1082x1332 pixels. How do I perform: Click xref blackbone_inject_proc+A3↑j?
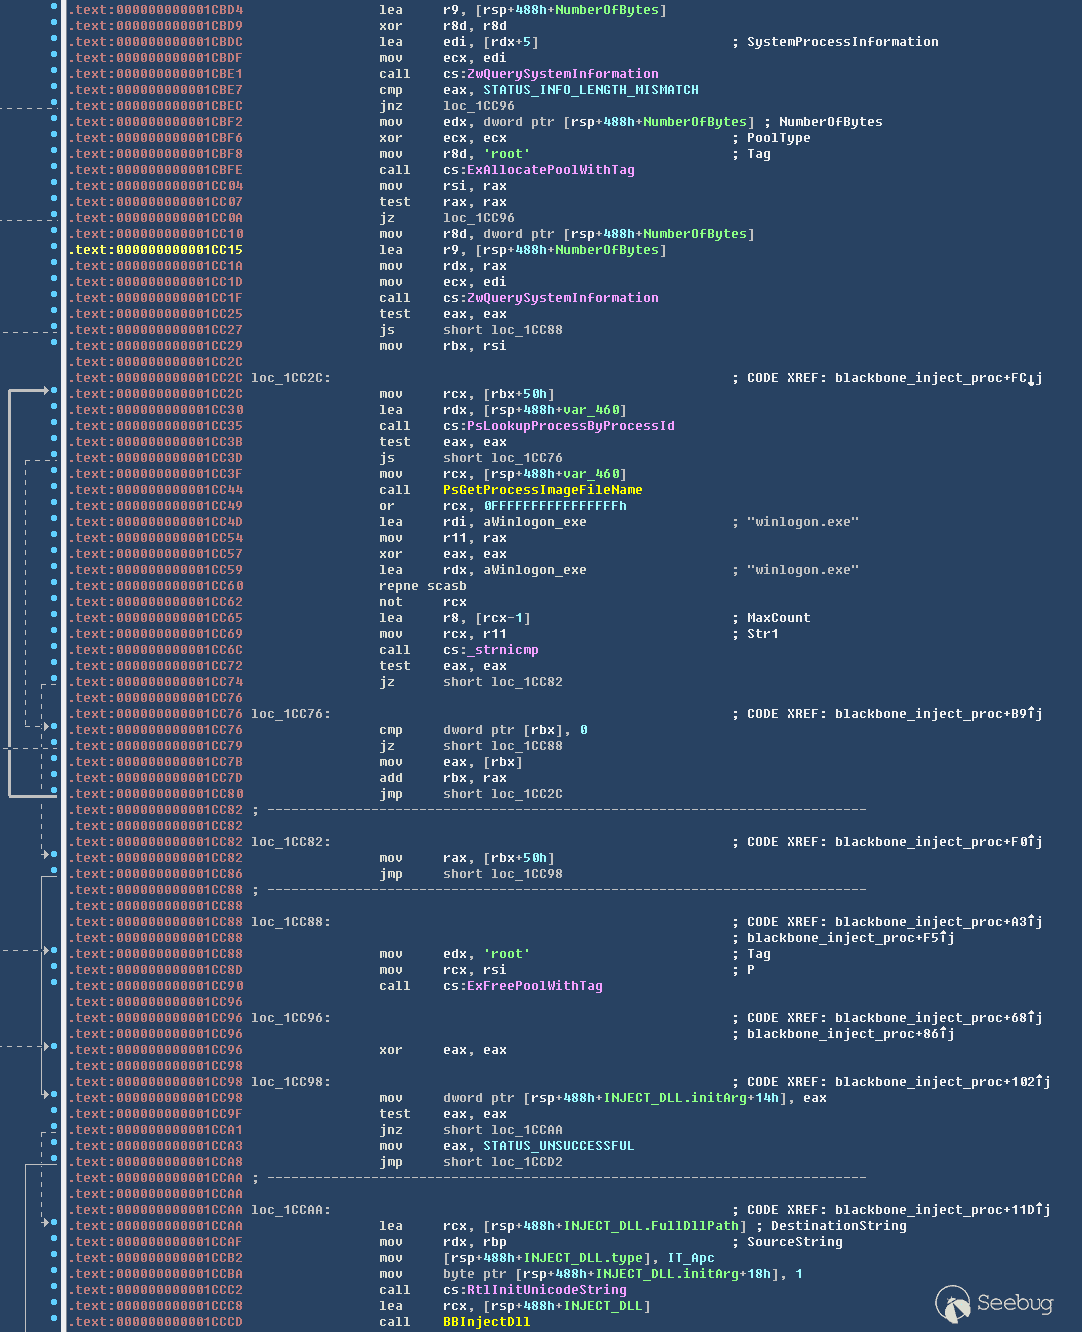(x=939, y=922)
